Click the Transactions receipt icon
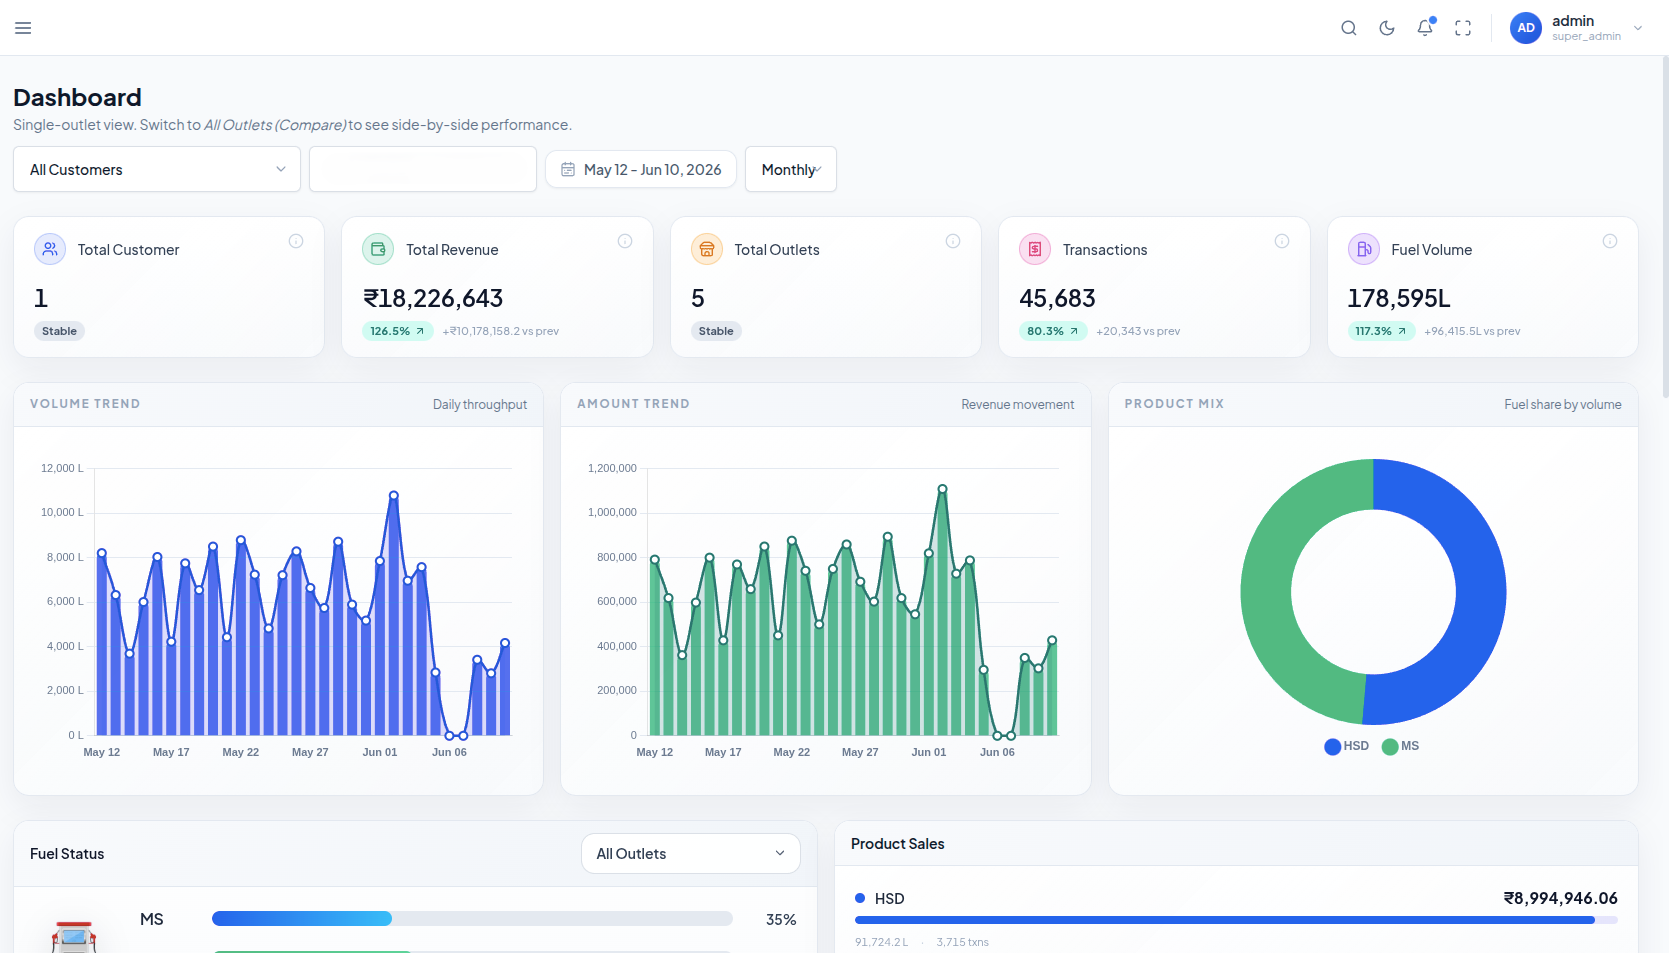 [x=1035, y=249]
